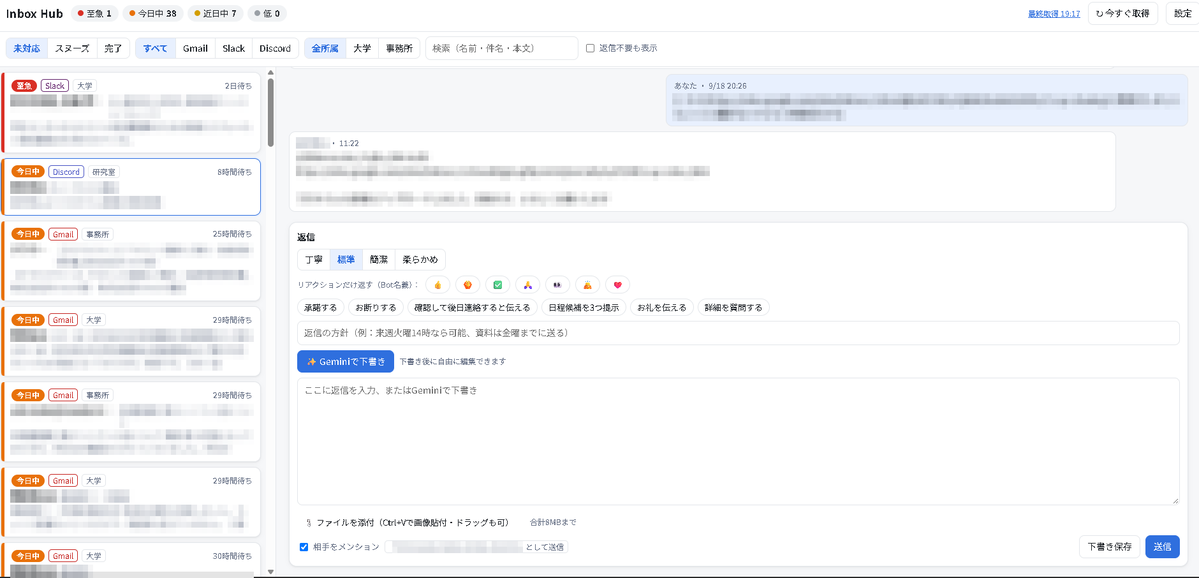This screenshot has width=1199, height=578.
Task: Click the Gmail tag on the 25時間待ち card
Action: pos(63,234)
